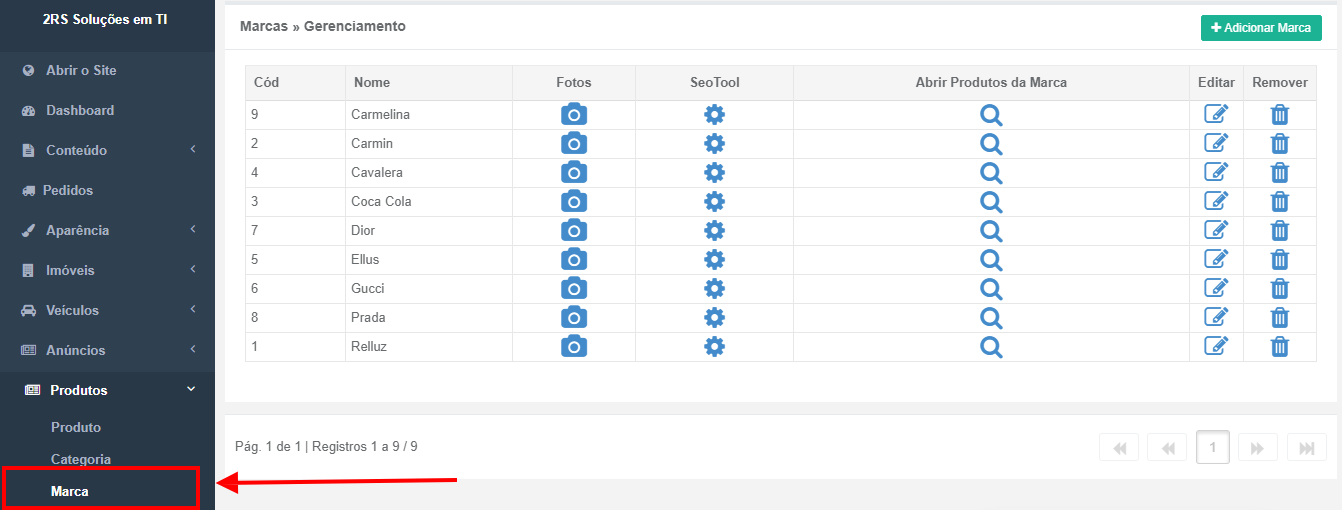Open SeoTool gear for Prada

[x=714, y=317]
